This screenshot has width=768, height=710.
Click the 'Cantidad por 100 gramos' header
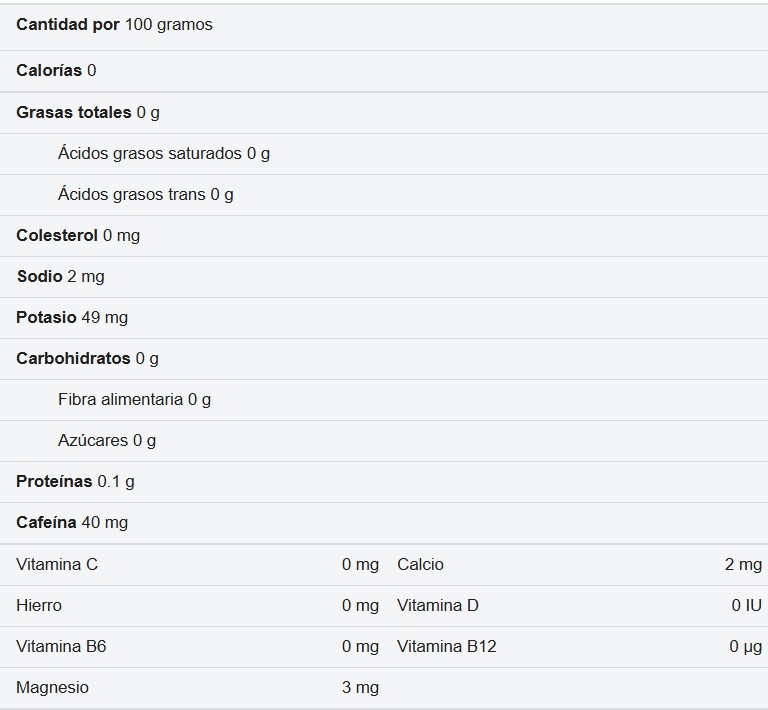114,25
